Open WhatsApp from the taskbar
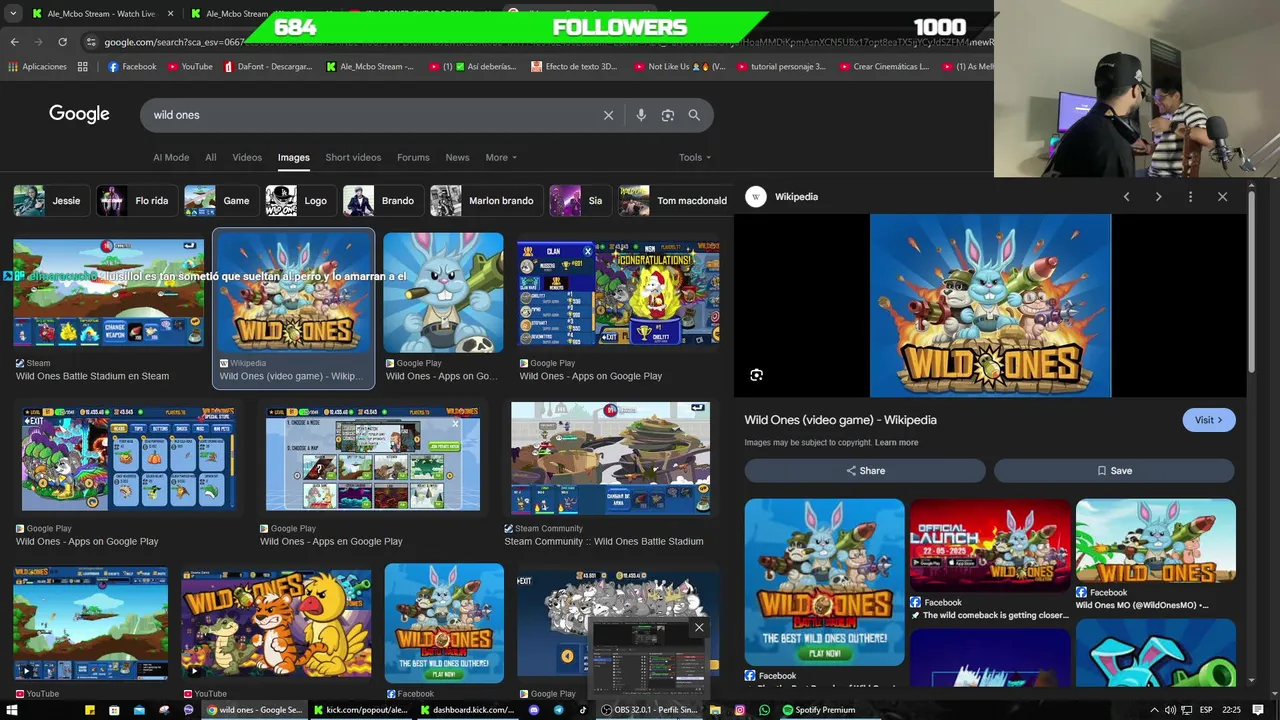Screen dimensions: 1280x720 (765, 710)
